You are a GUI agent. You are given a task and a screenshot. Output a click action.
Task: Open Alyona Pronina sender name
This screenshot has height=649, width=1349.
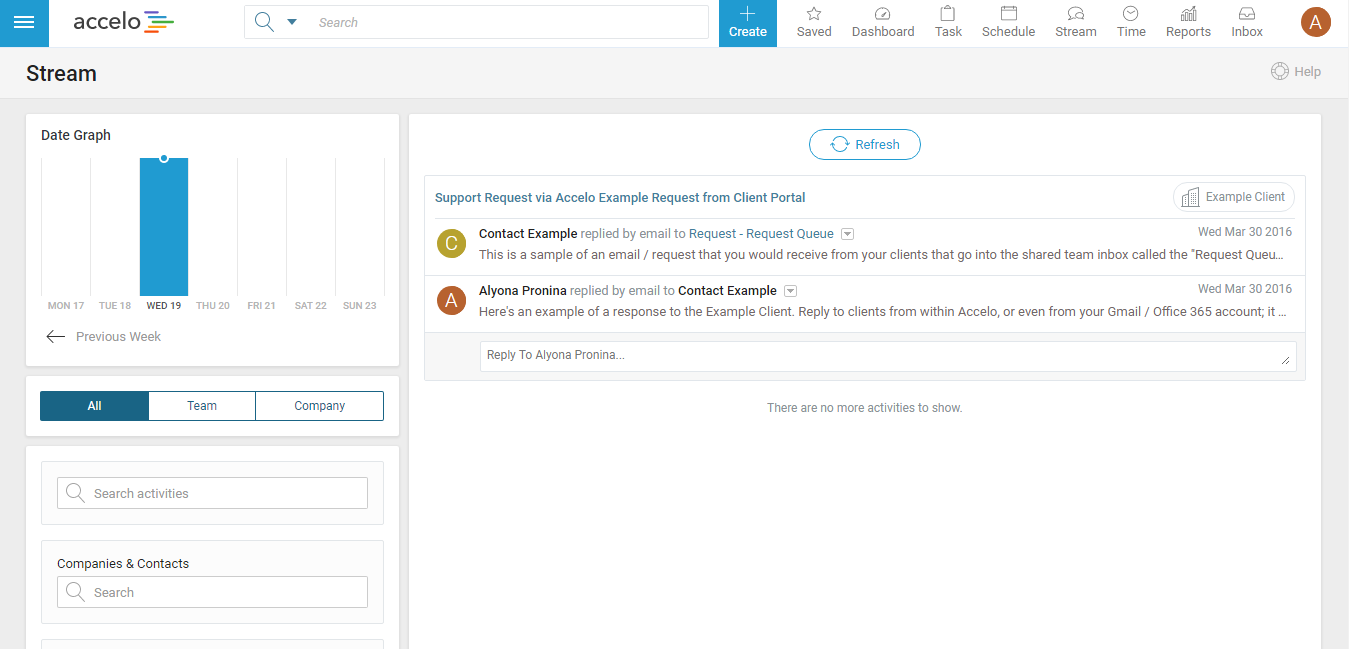point(523,291)
